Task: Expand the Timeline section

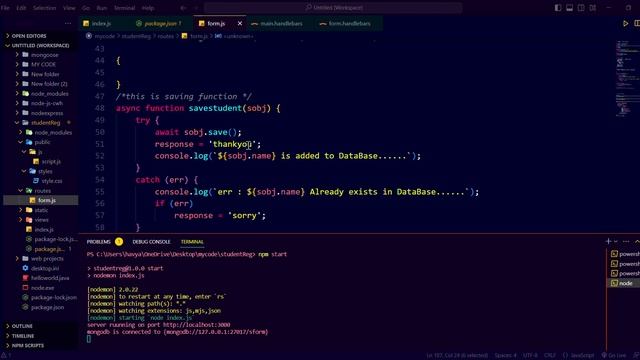Action: point(23,336)
